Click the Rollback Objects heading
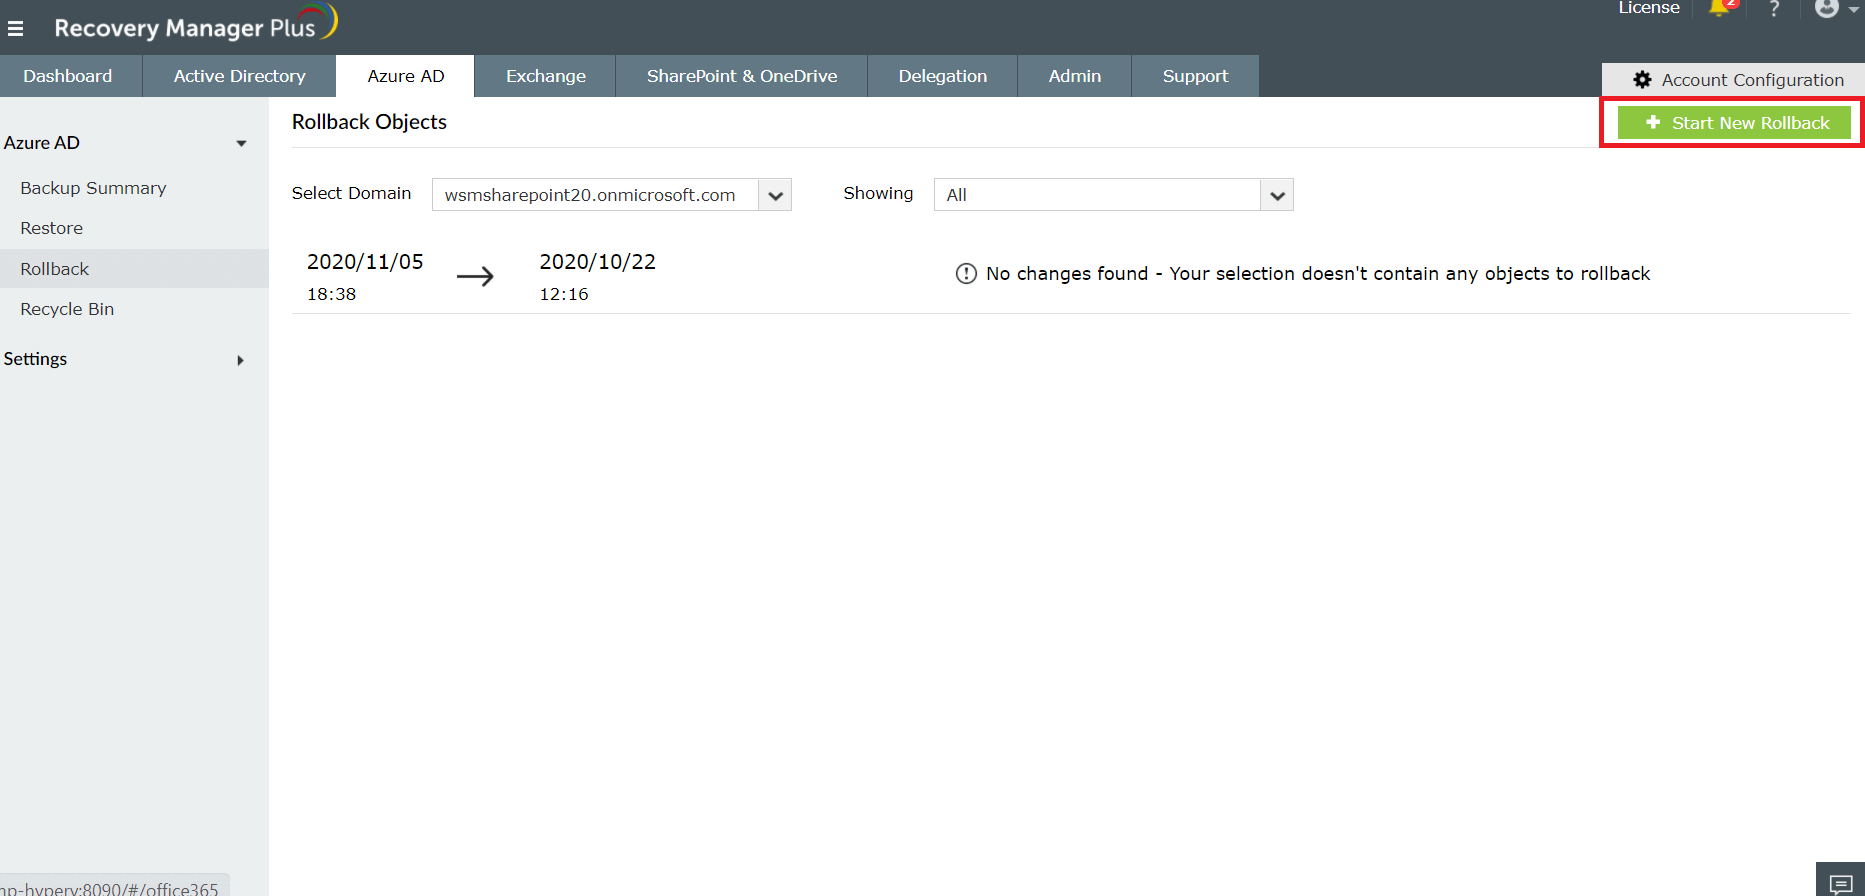 pyautogui.click(x=369, y=122)
